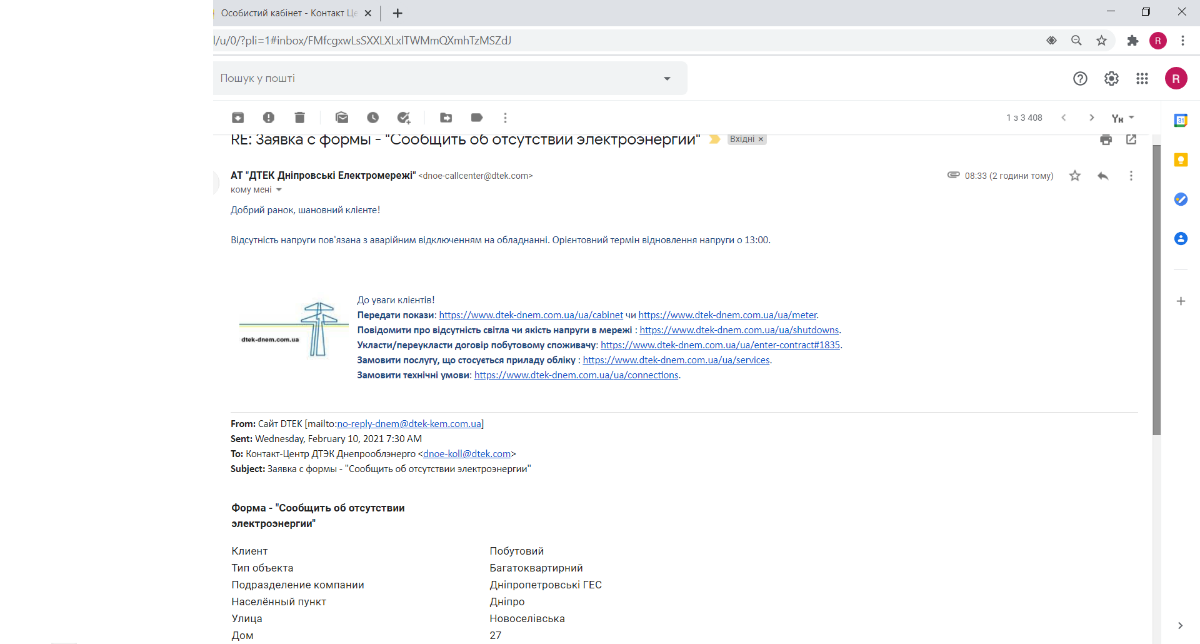The height and width of the screenshot is (644, 1200).
Task: Open the input tools language dropdown
Action: tap(1123, 118)
